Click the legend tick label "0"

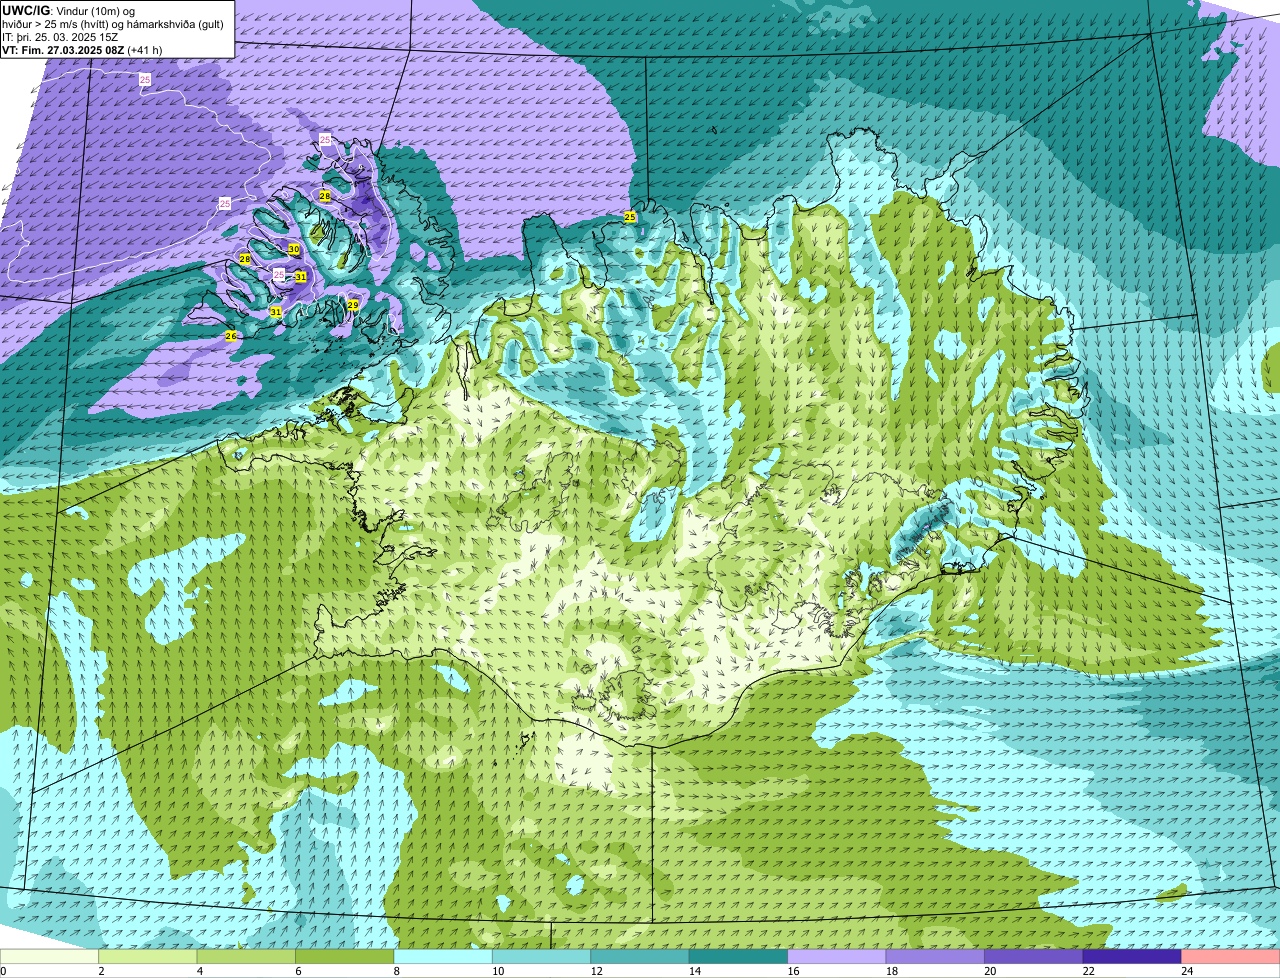[x=4, y=971]
